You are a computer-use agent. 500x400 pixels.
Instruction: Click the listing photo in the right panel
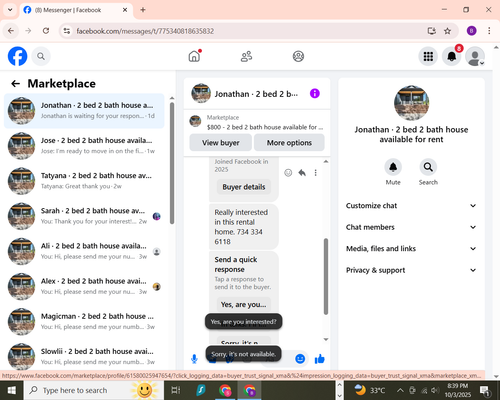tap(411, 103)
